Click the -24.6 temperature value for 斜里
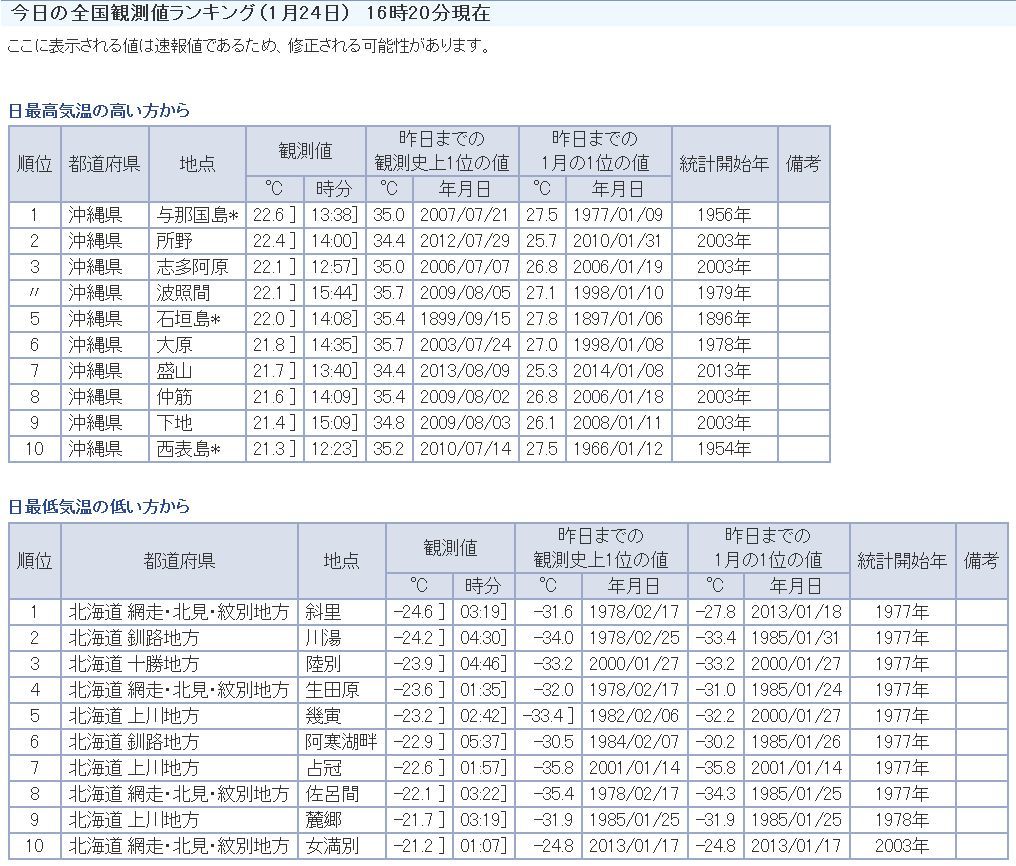This screenshot has height=866, width=1016. pyautogui.click(x=415, y=612)
